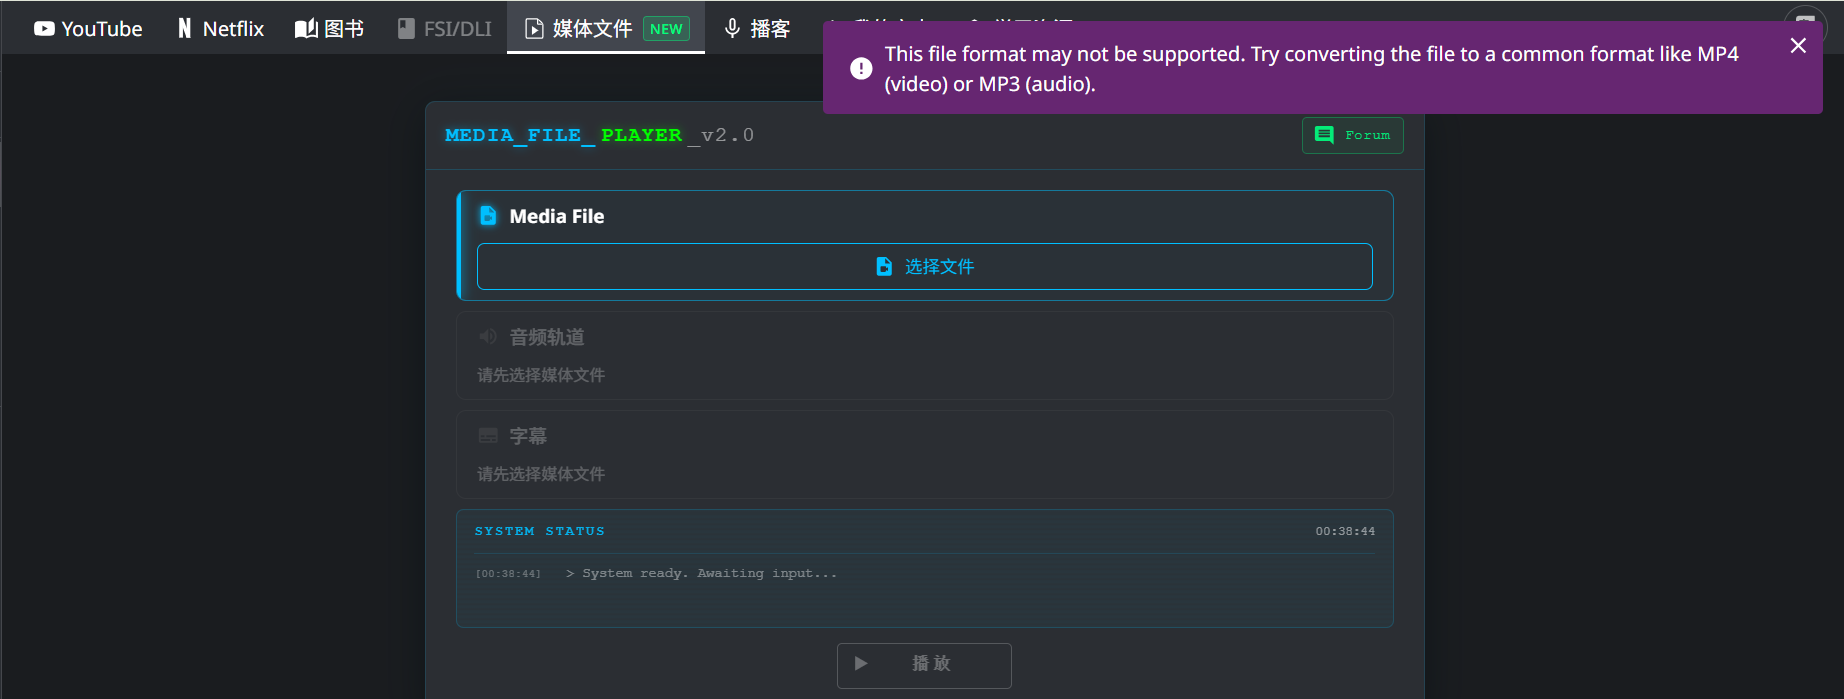1844x699 pixels.
Task: Click the blue document icon beside Media File
Action: [488, 216]
